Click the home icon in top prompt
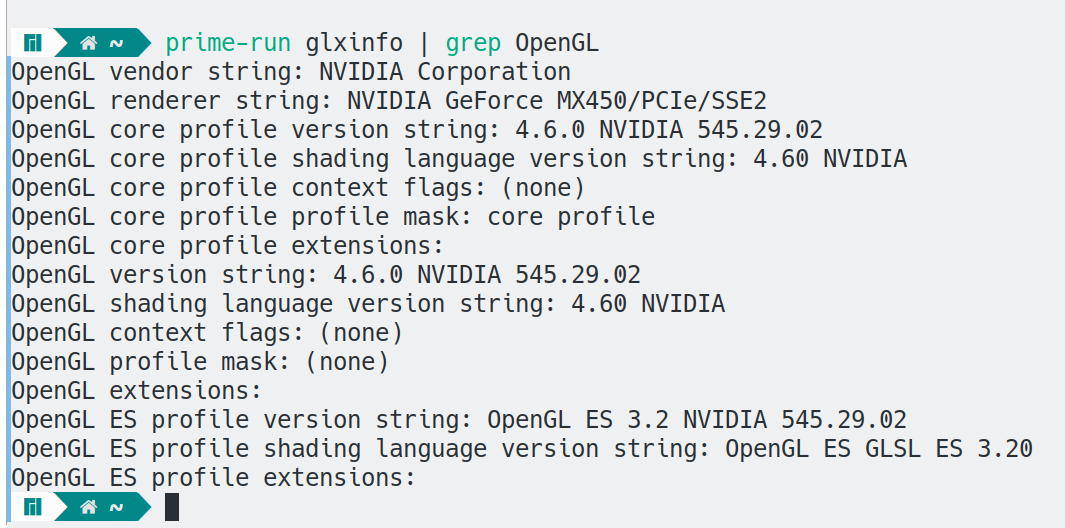Viewport: 1065px width, 528px height. click(88, 43)
